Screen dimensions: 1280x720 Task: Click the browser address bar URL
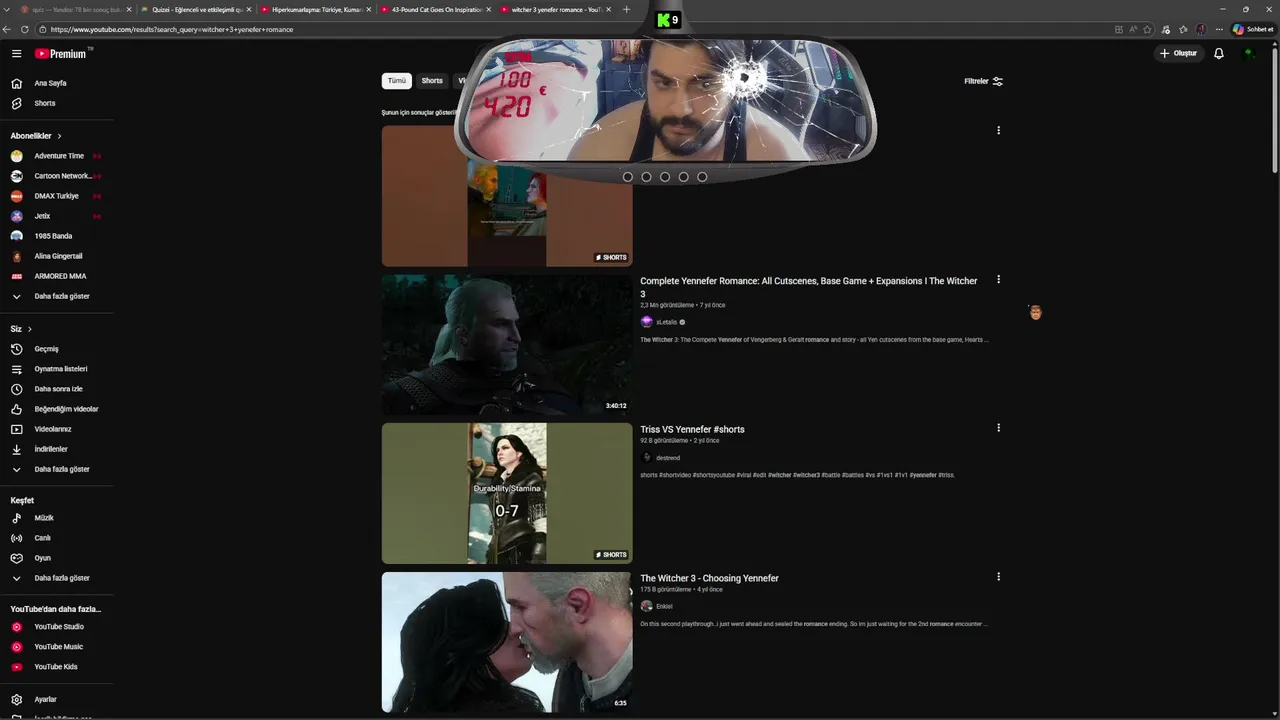pos(172,29)
